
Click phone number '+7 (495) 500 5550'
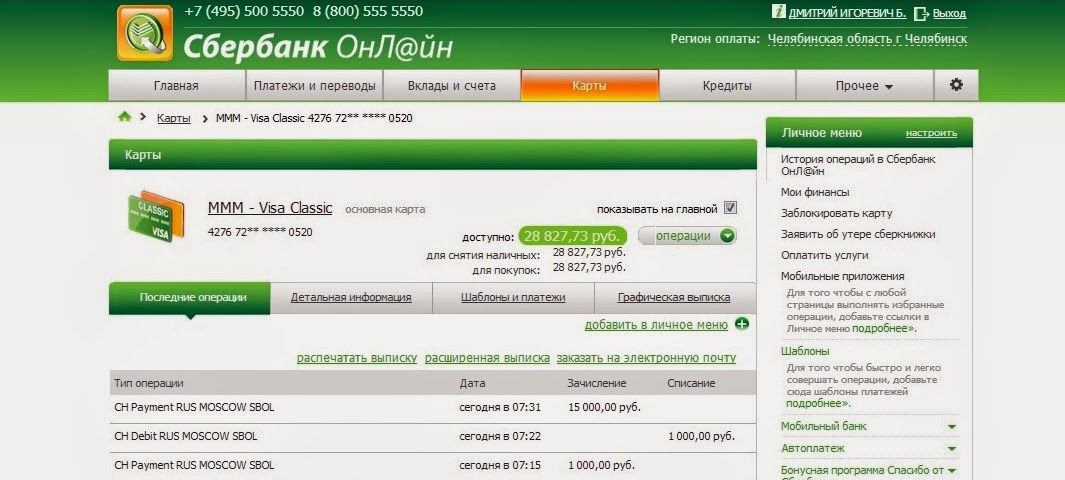coord(244,12)
